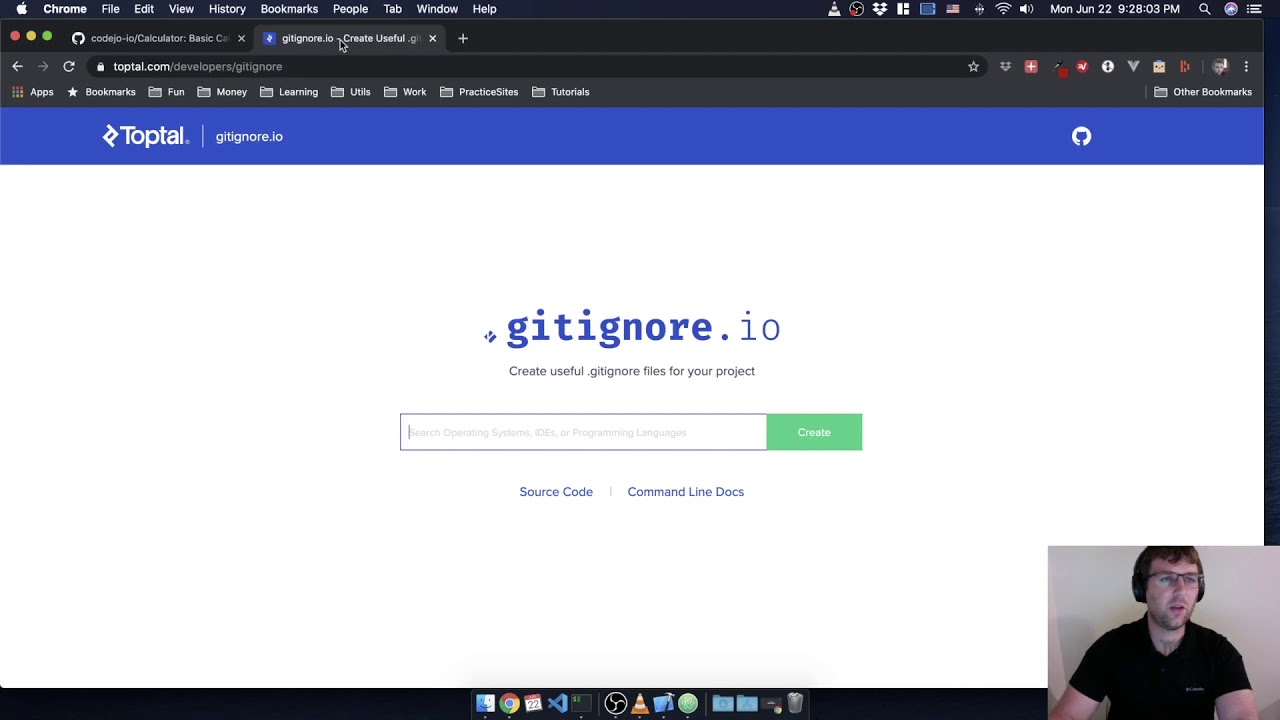Open the File menu
The height and width of the screenshot is (720, 1280).
click(110, 9)
